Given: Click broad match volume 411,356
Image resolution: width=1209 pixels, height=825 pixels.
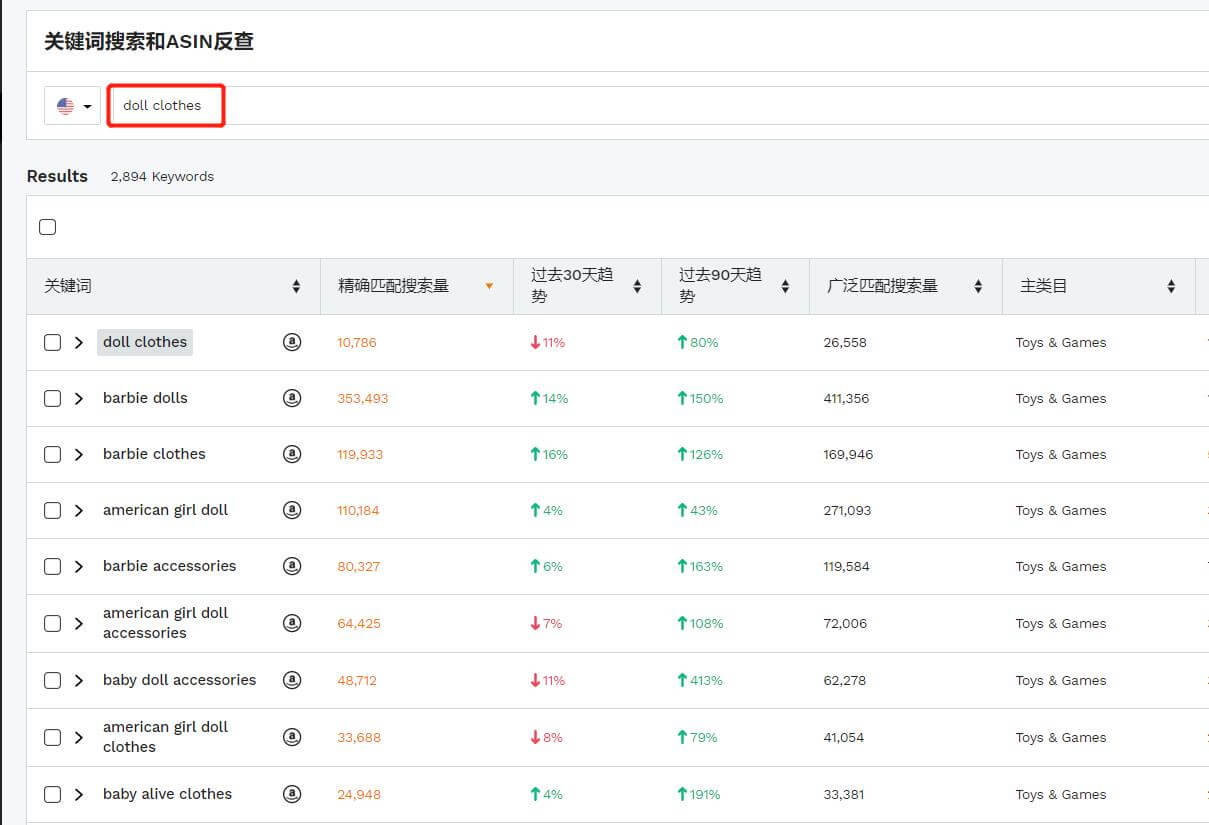Looking at the screenshot, I should (846, 398).
